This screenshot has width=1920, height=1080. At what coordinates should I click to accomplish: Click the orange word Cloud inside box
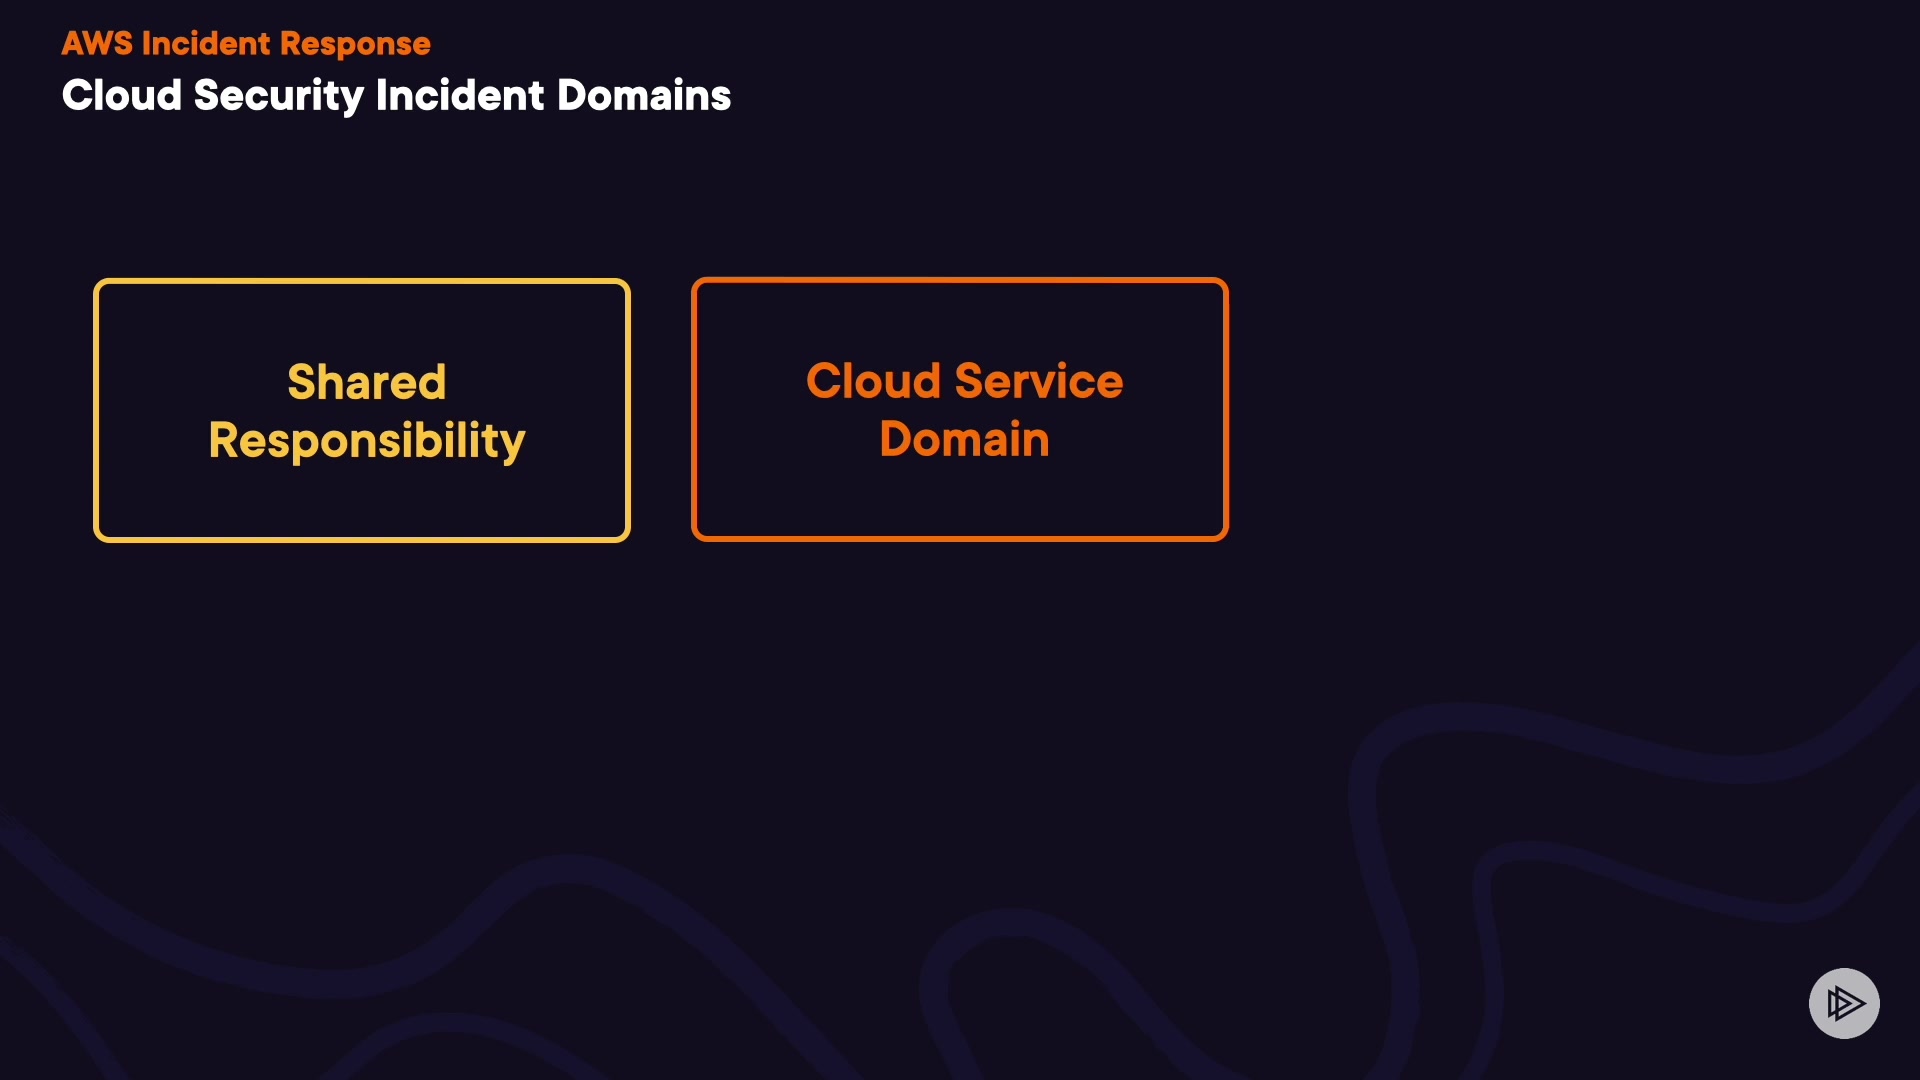point(873,381)
